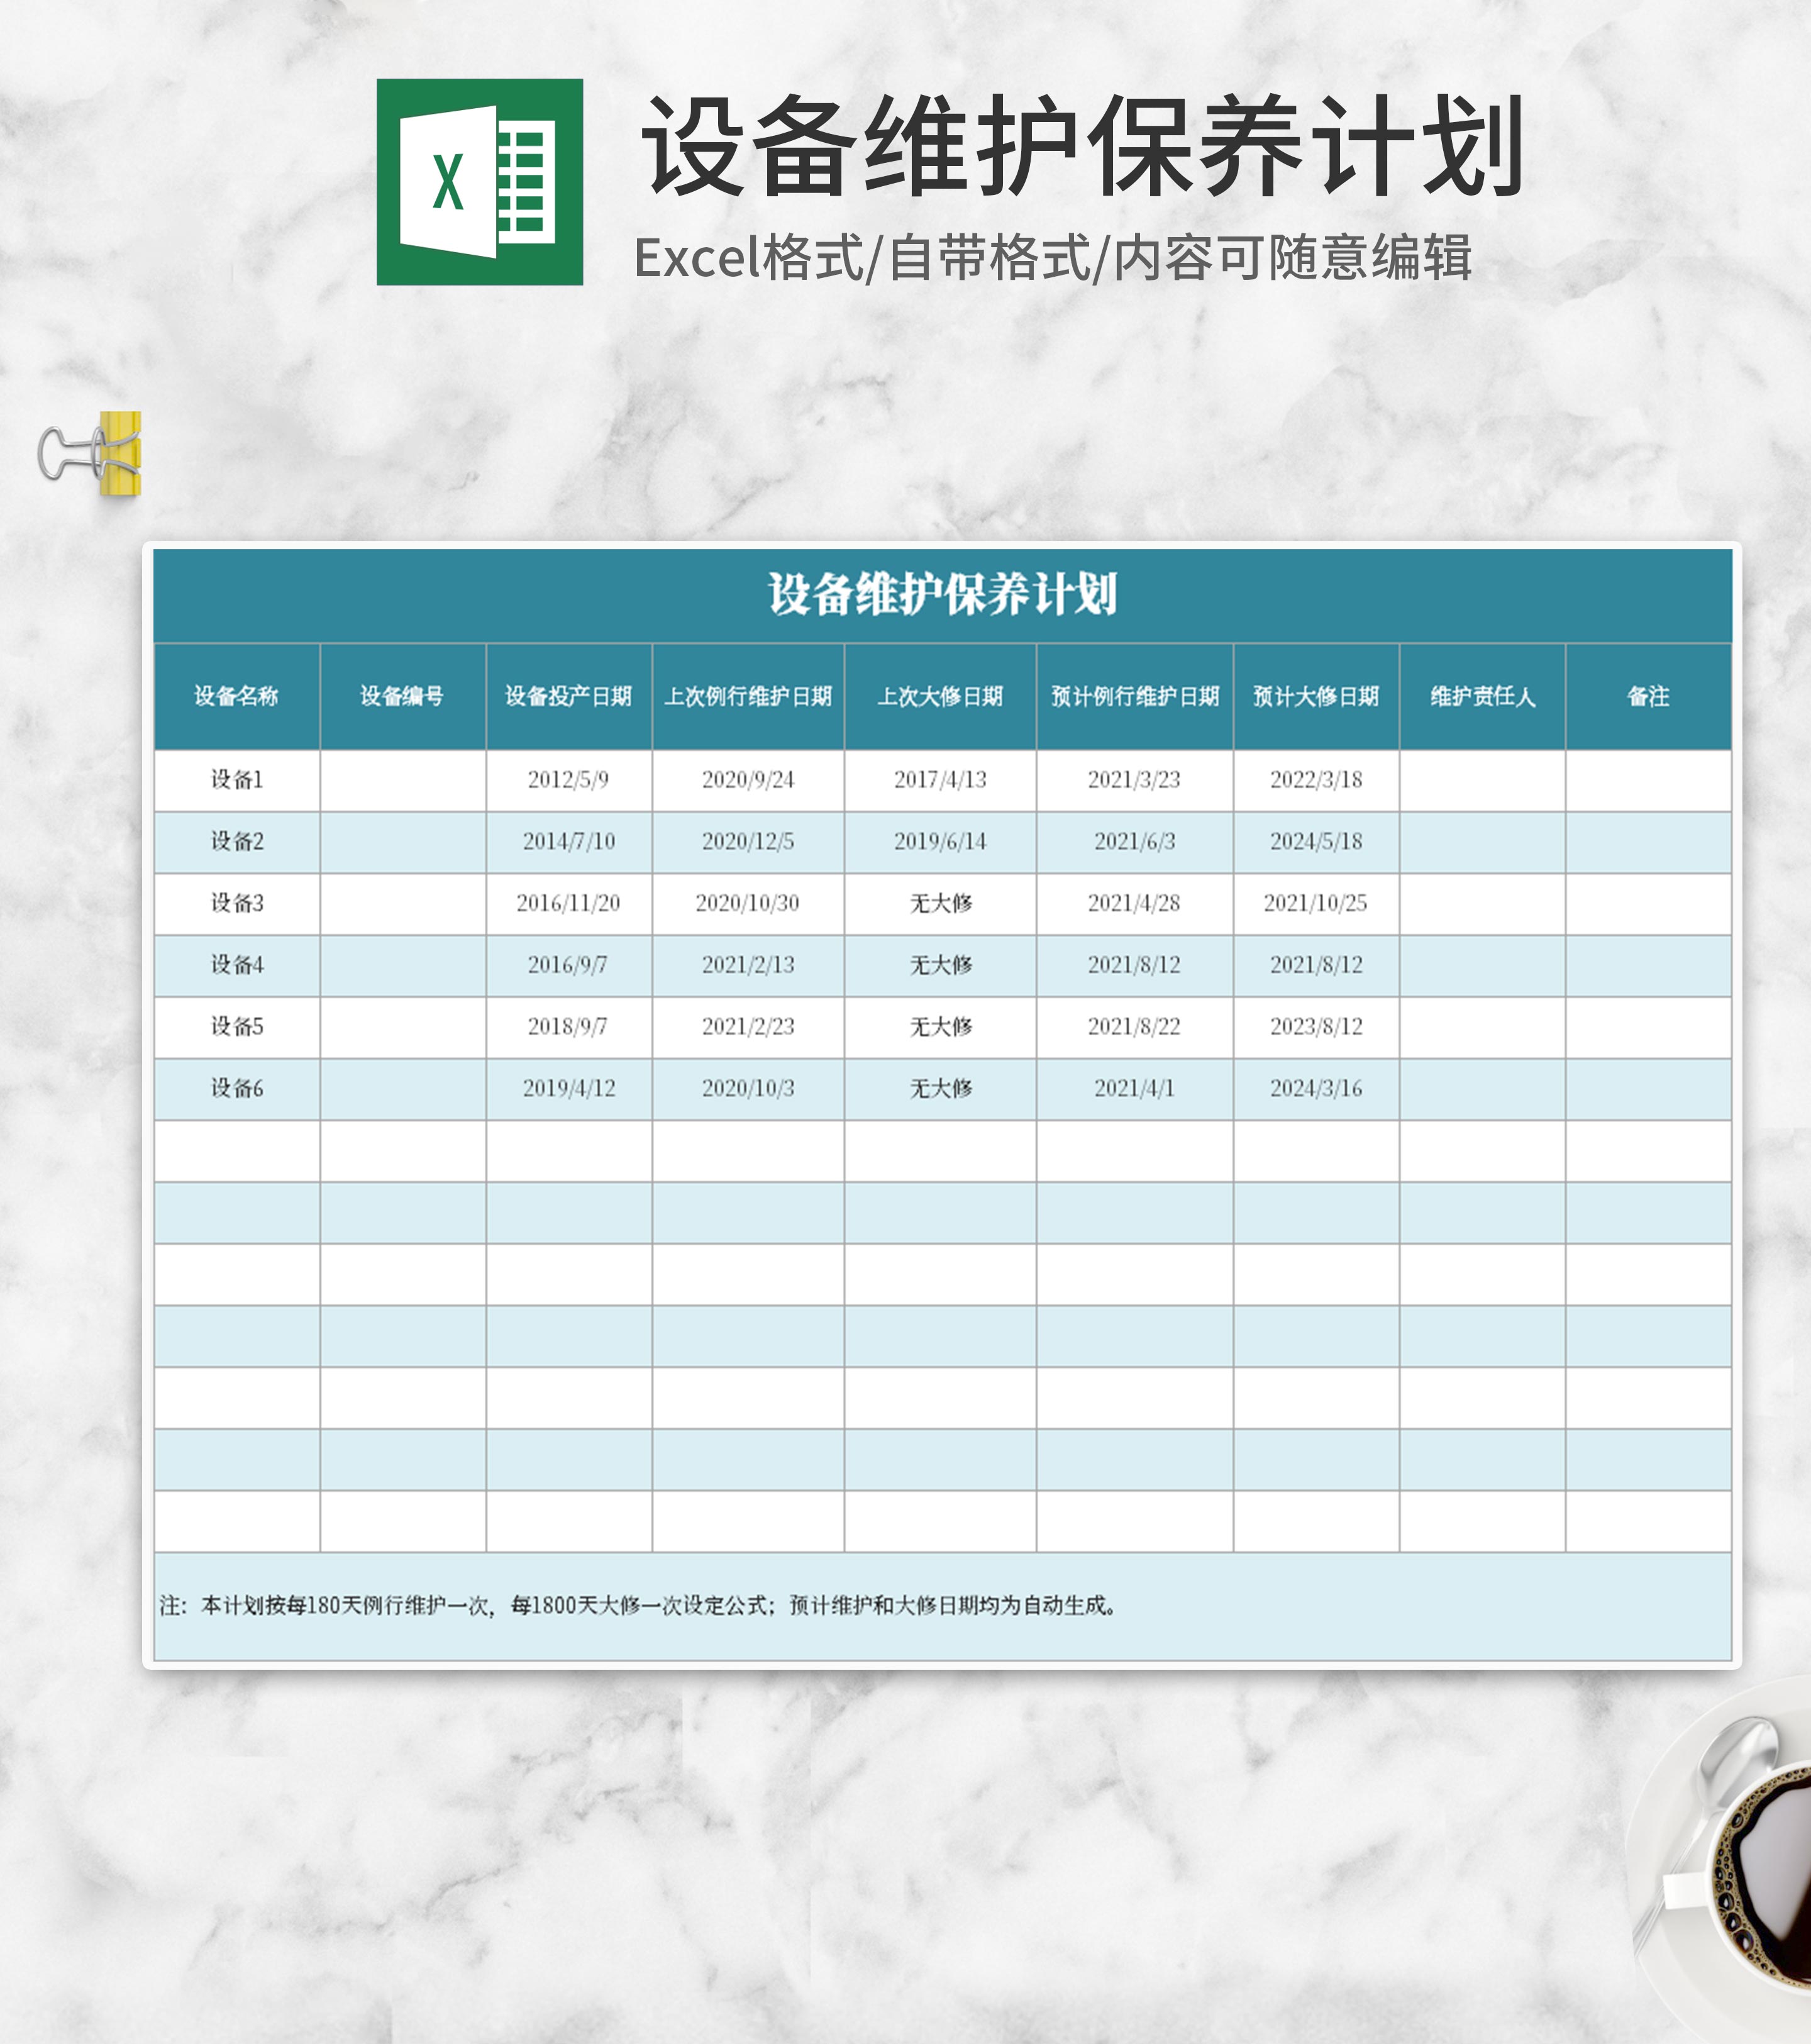This screenshot has width=1811, height=2044.
Task: Click the 上次例行维护日期 header cell
Action: coord(748,696)
